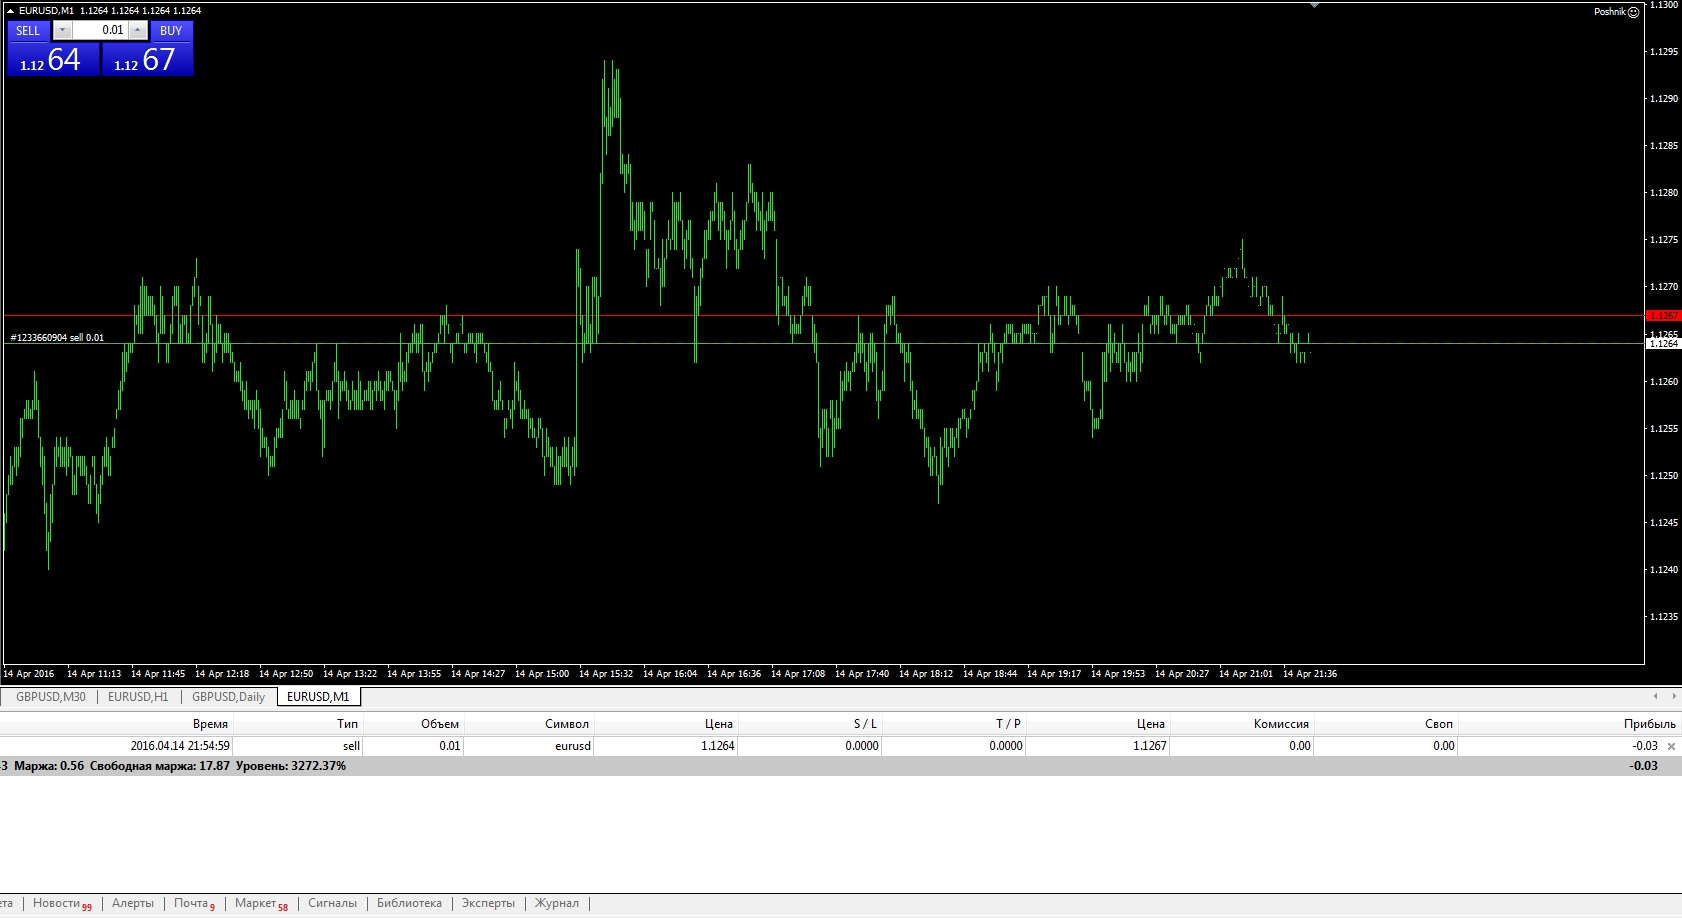Switch to the EURUSD,H1 chart tab
Screen dimensions: 1682x918
click(138, 697)
